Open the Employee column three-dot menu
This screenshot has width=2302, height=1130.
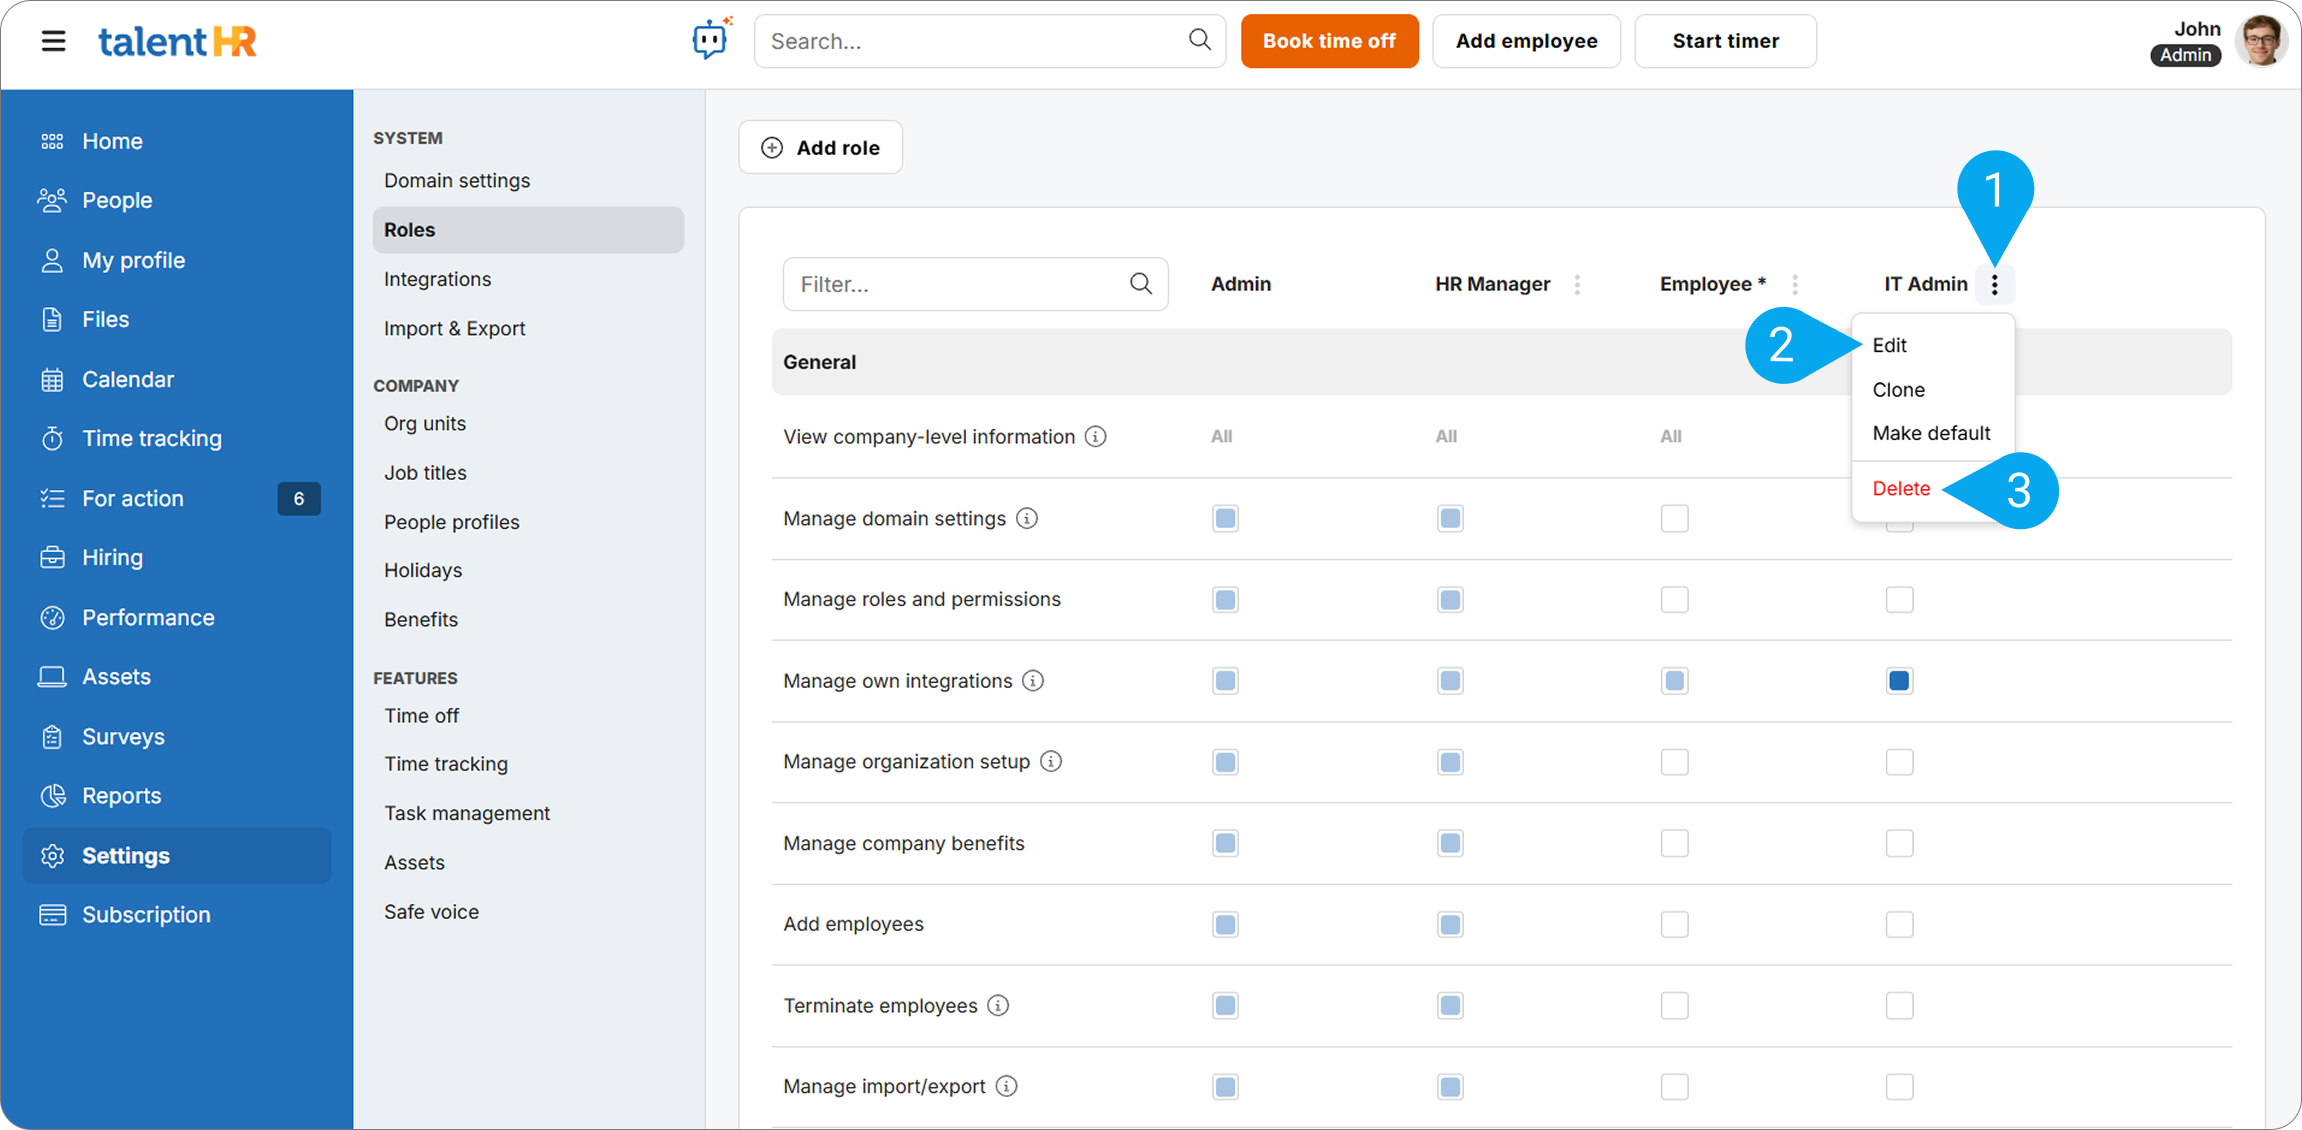pos(1795,284)
